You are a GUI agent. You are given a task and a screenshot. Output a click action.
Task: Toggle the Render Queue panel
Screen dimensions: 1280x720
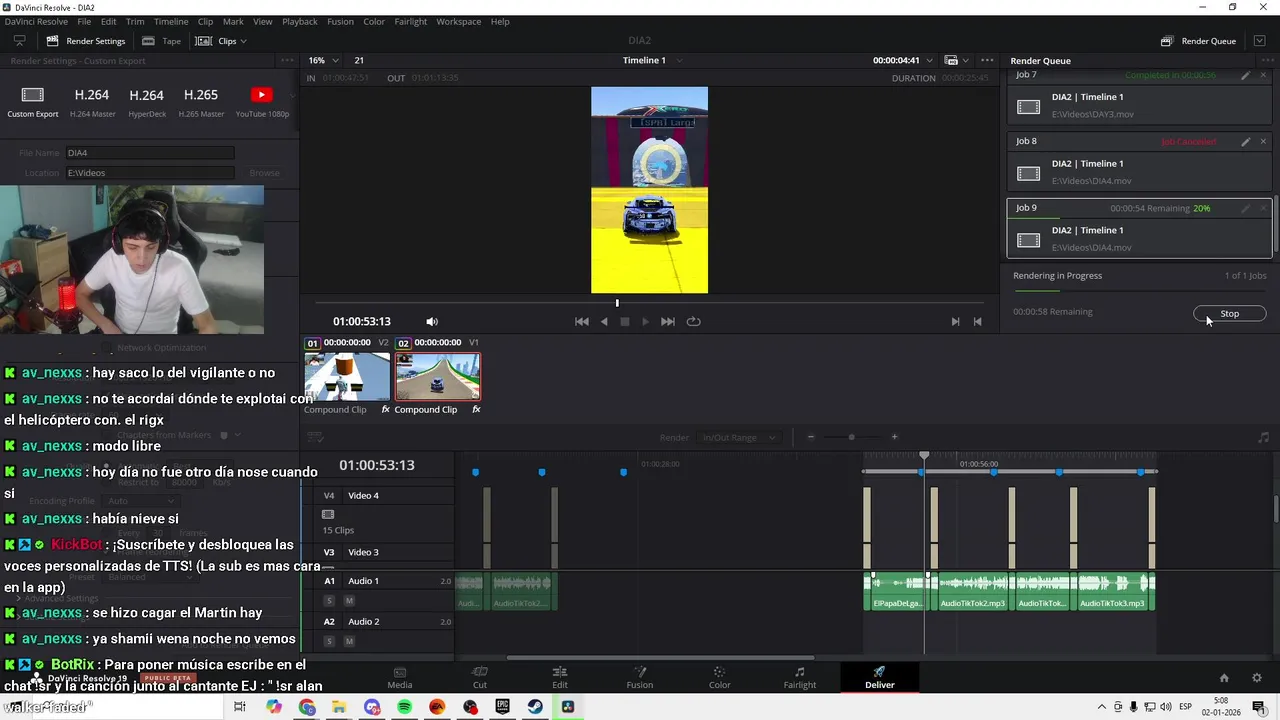coord(1198,41)
